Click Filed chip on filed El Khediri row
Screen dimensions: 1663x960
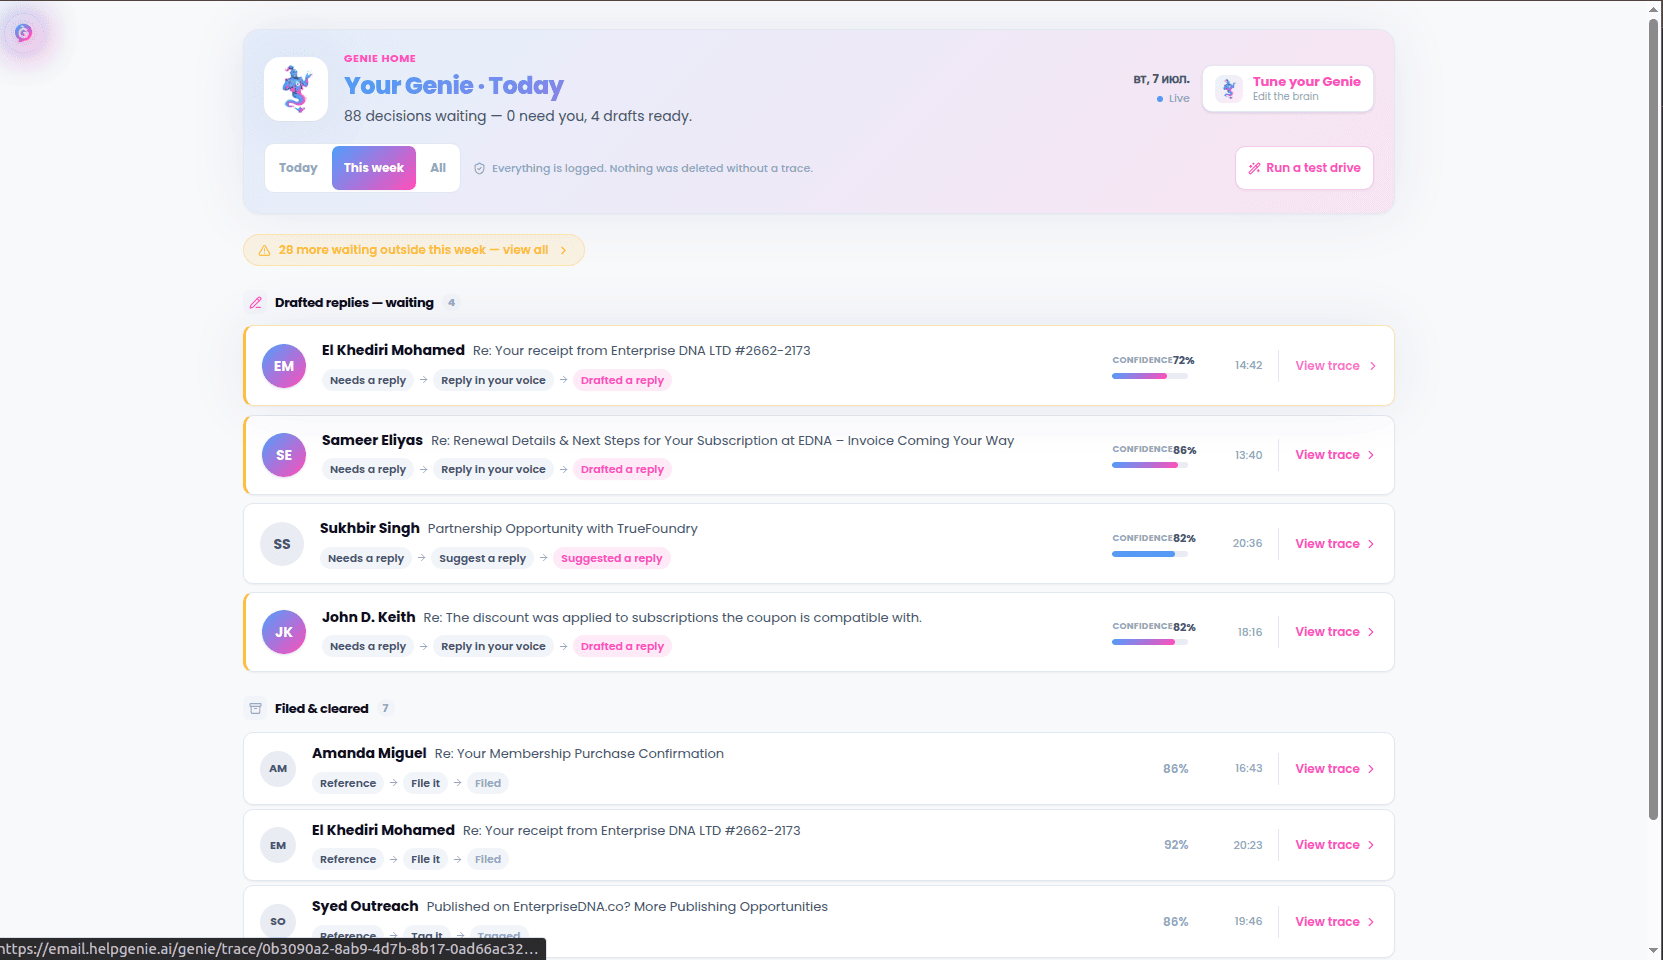coord(488,860)
